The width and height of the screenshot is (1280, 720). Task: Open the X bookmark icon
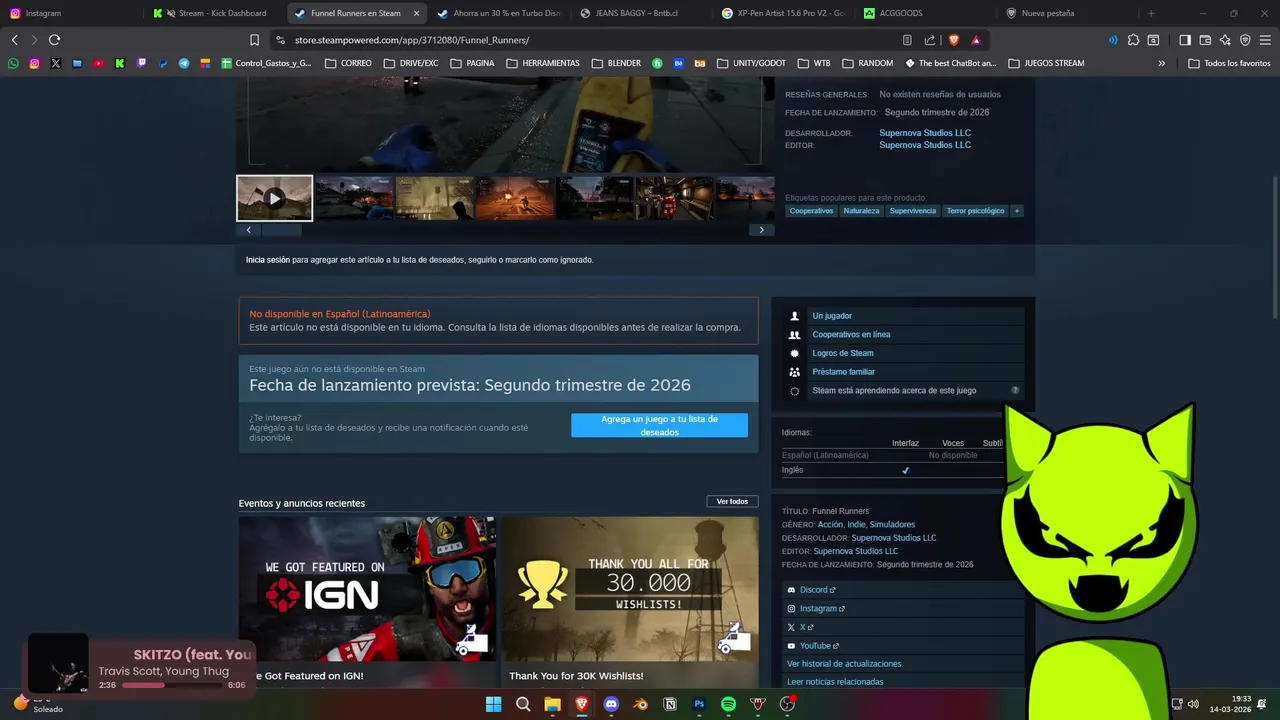tap(55, 63)
